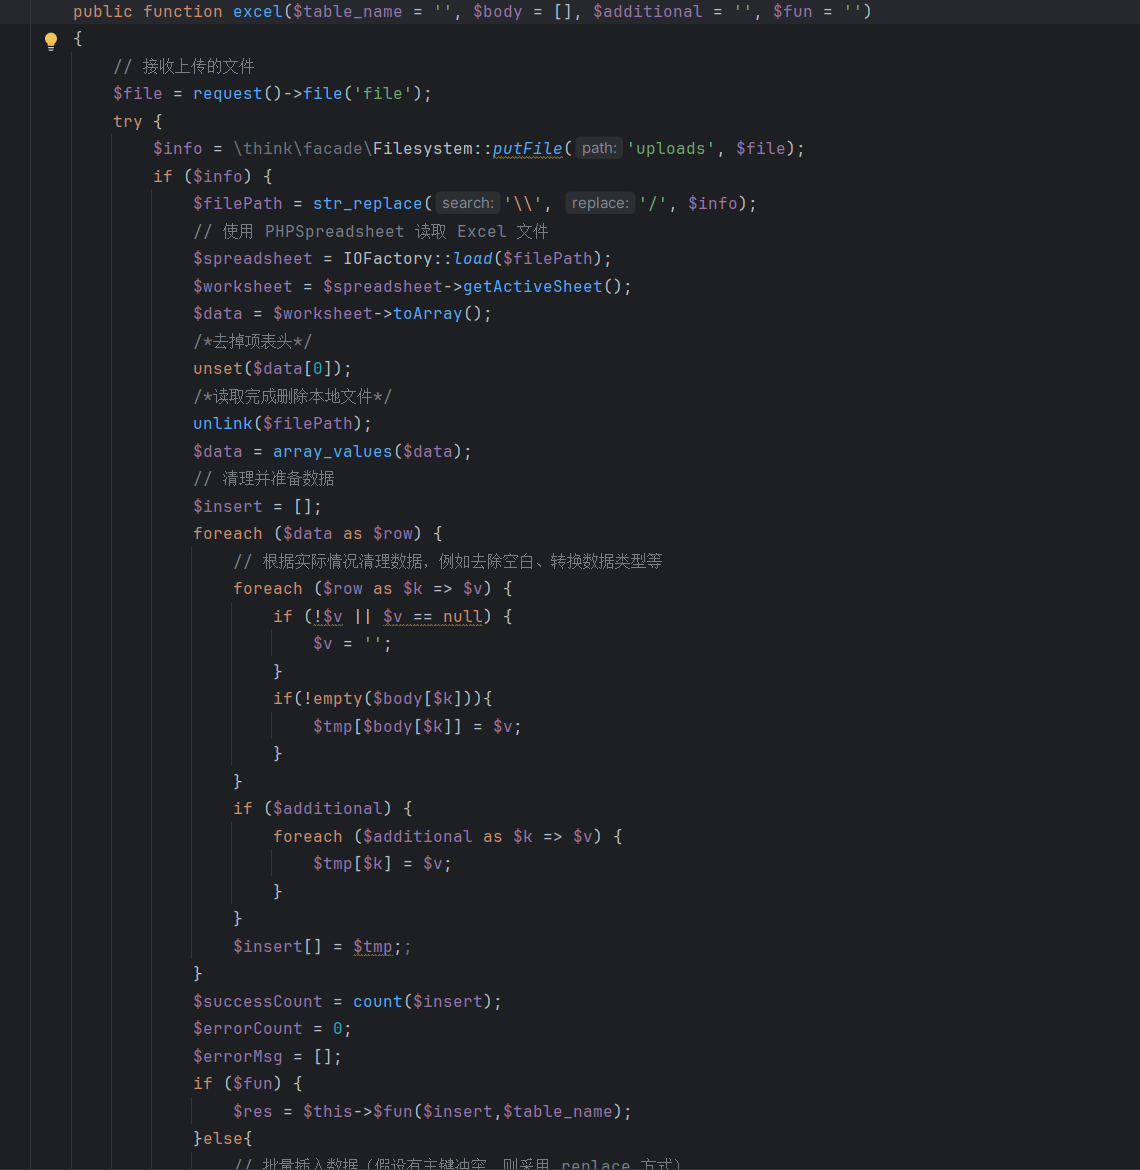
Task: Click the "replace:" parameter hint
Action: (600, 203)
